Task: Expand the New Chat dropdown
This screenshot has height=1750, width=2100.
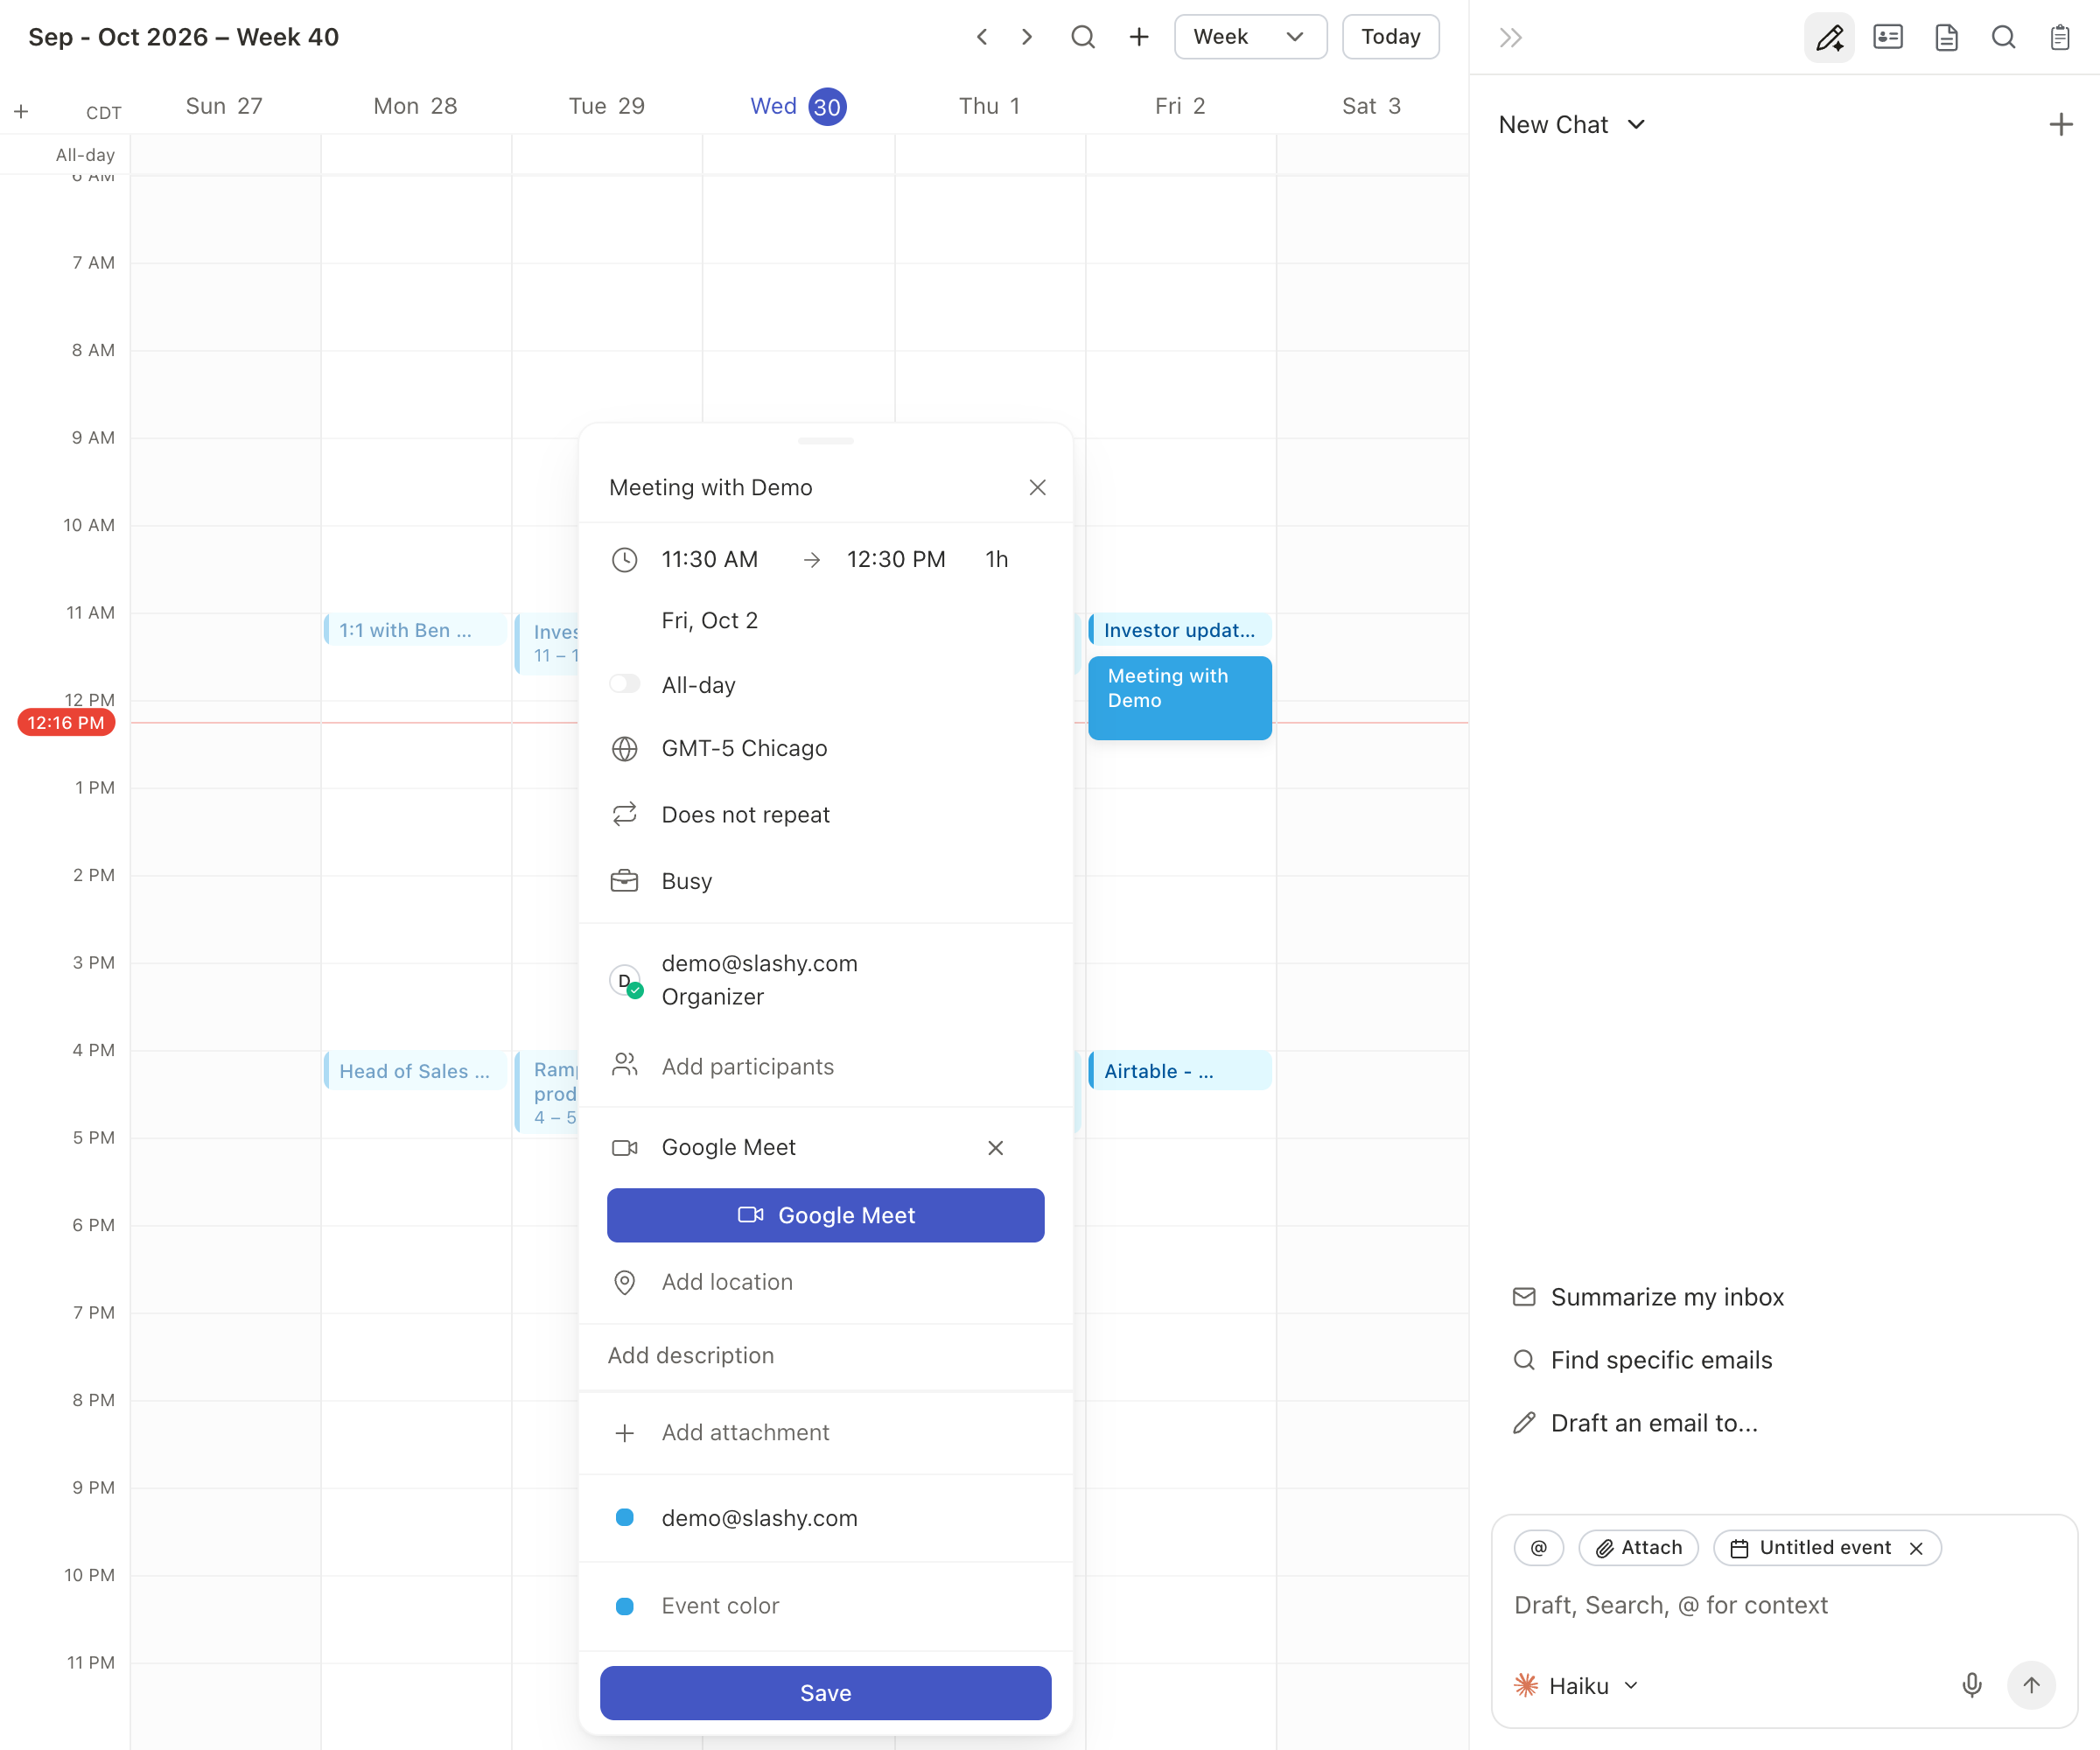Action: point(1571,125)
